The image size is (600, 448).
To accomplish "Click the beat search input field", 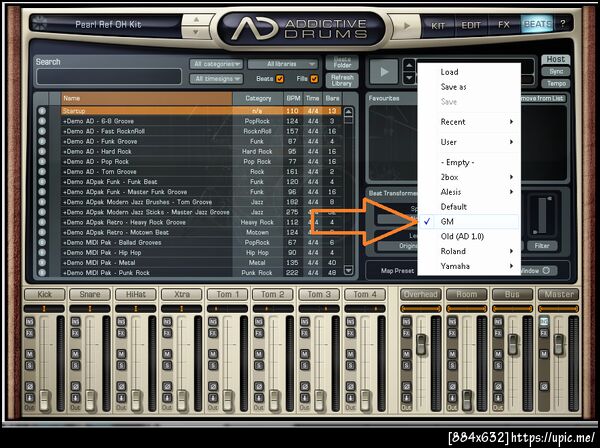I will click(109, 77).
